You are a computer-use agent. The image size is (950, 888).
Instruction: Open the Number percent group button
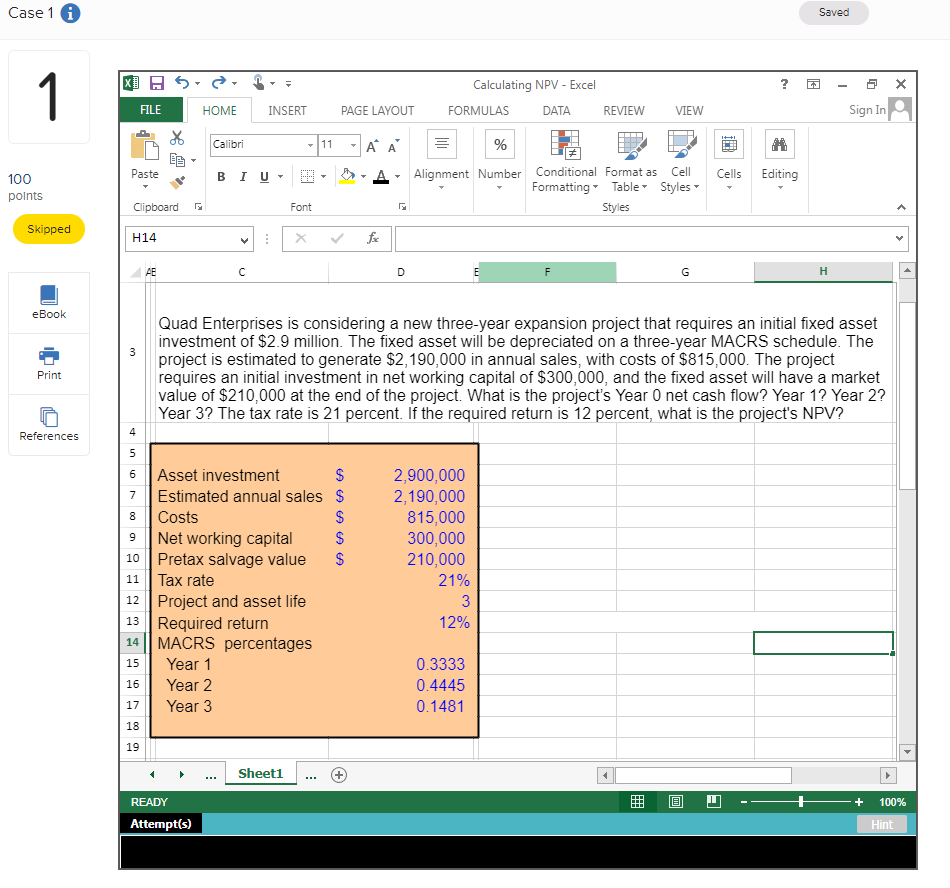[500, 144]
